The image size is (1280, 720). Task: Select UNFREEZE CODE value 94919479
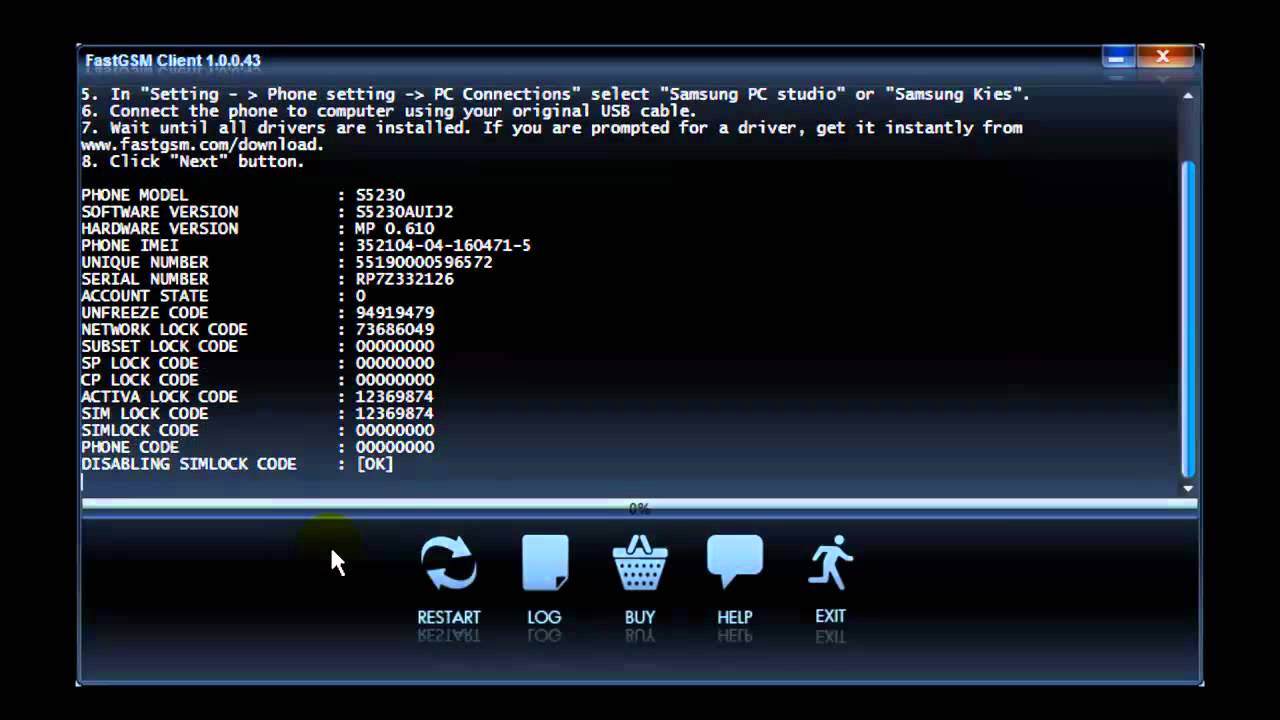[395, 313]
